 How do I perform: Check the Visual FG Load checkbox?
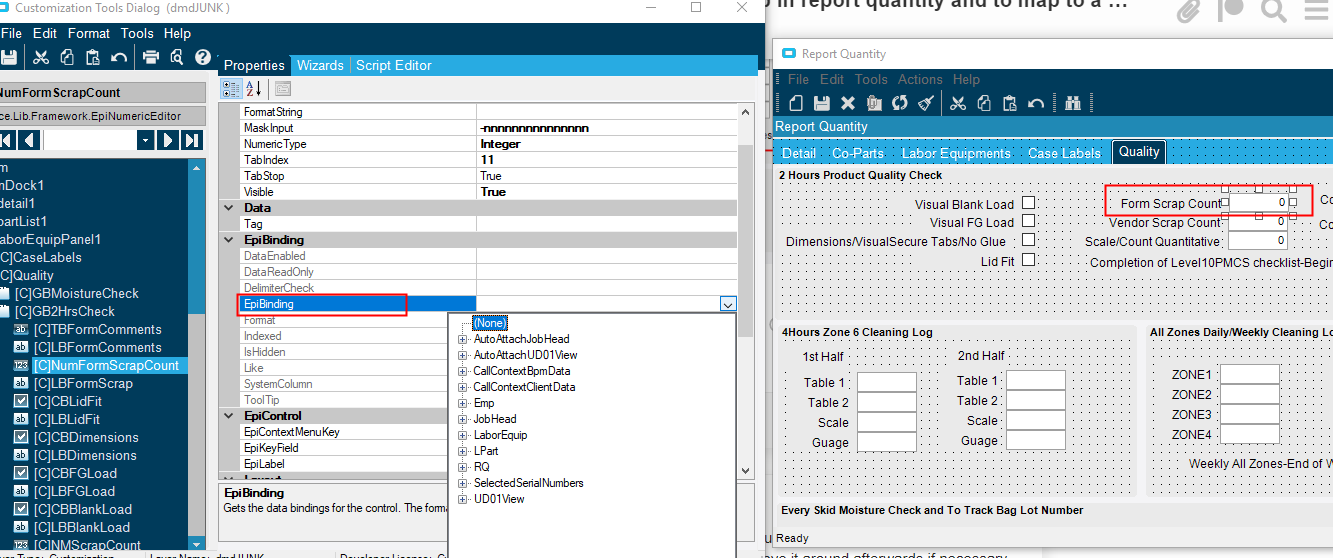(1027, 222)
